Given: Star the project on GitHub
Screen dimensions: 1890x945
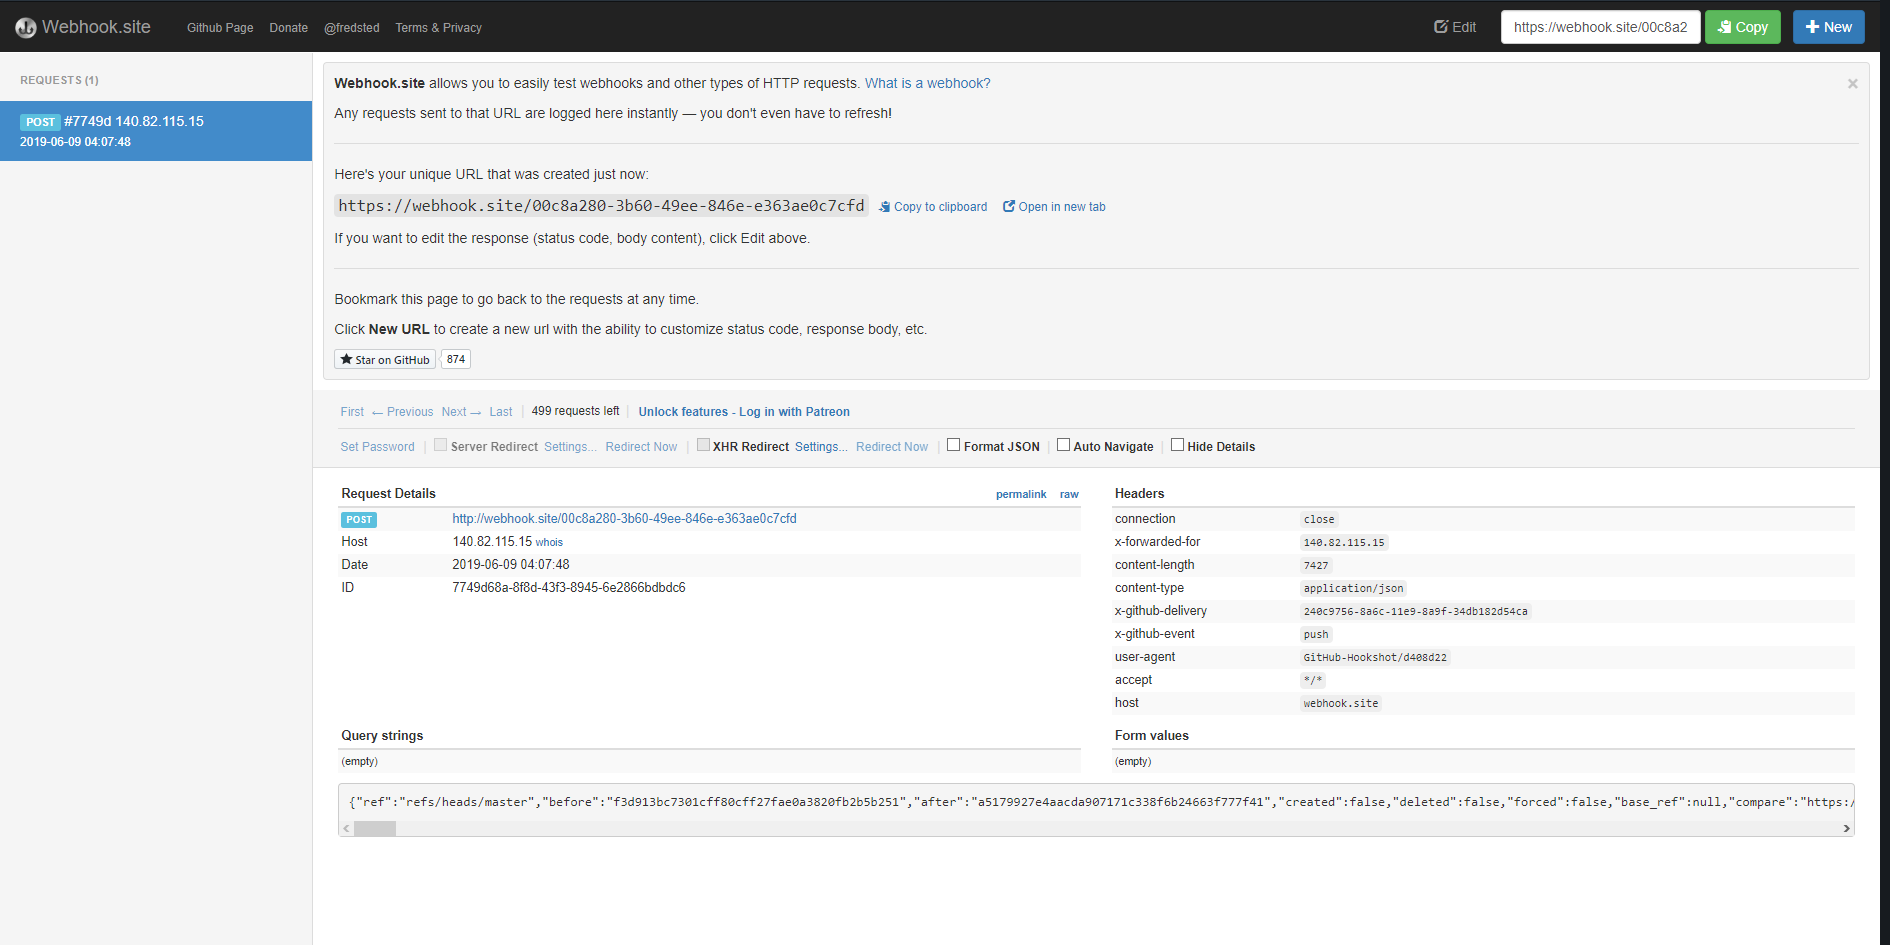Looking at the screenshot, I should 385,360.
